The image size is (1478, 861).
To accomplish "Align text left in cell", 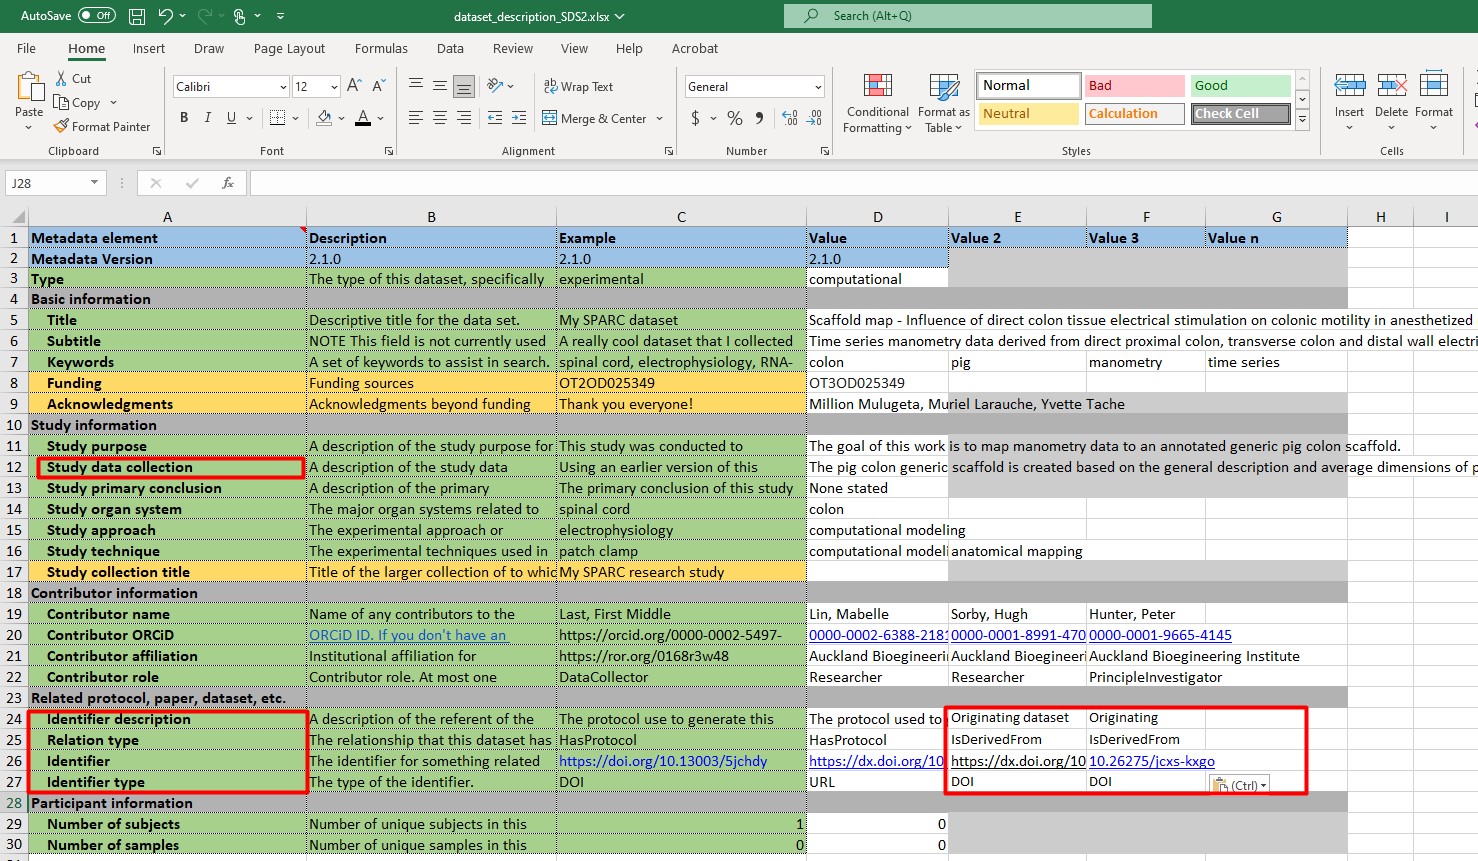I will 416,118.
